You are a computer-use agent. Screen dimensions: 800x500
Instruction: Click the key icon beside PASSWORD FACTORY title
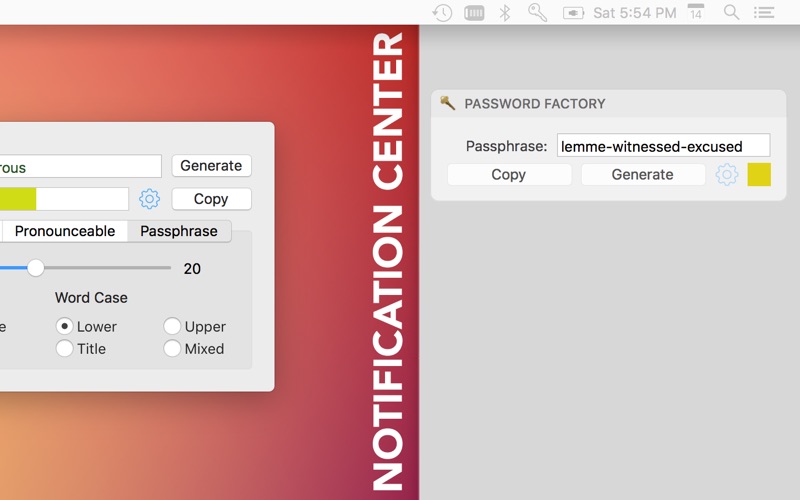447,103
